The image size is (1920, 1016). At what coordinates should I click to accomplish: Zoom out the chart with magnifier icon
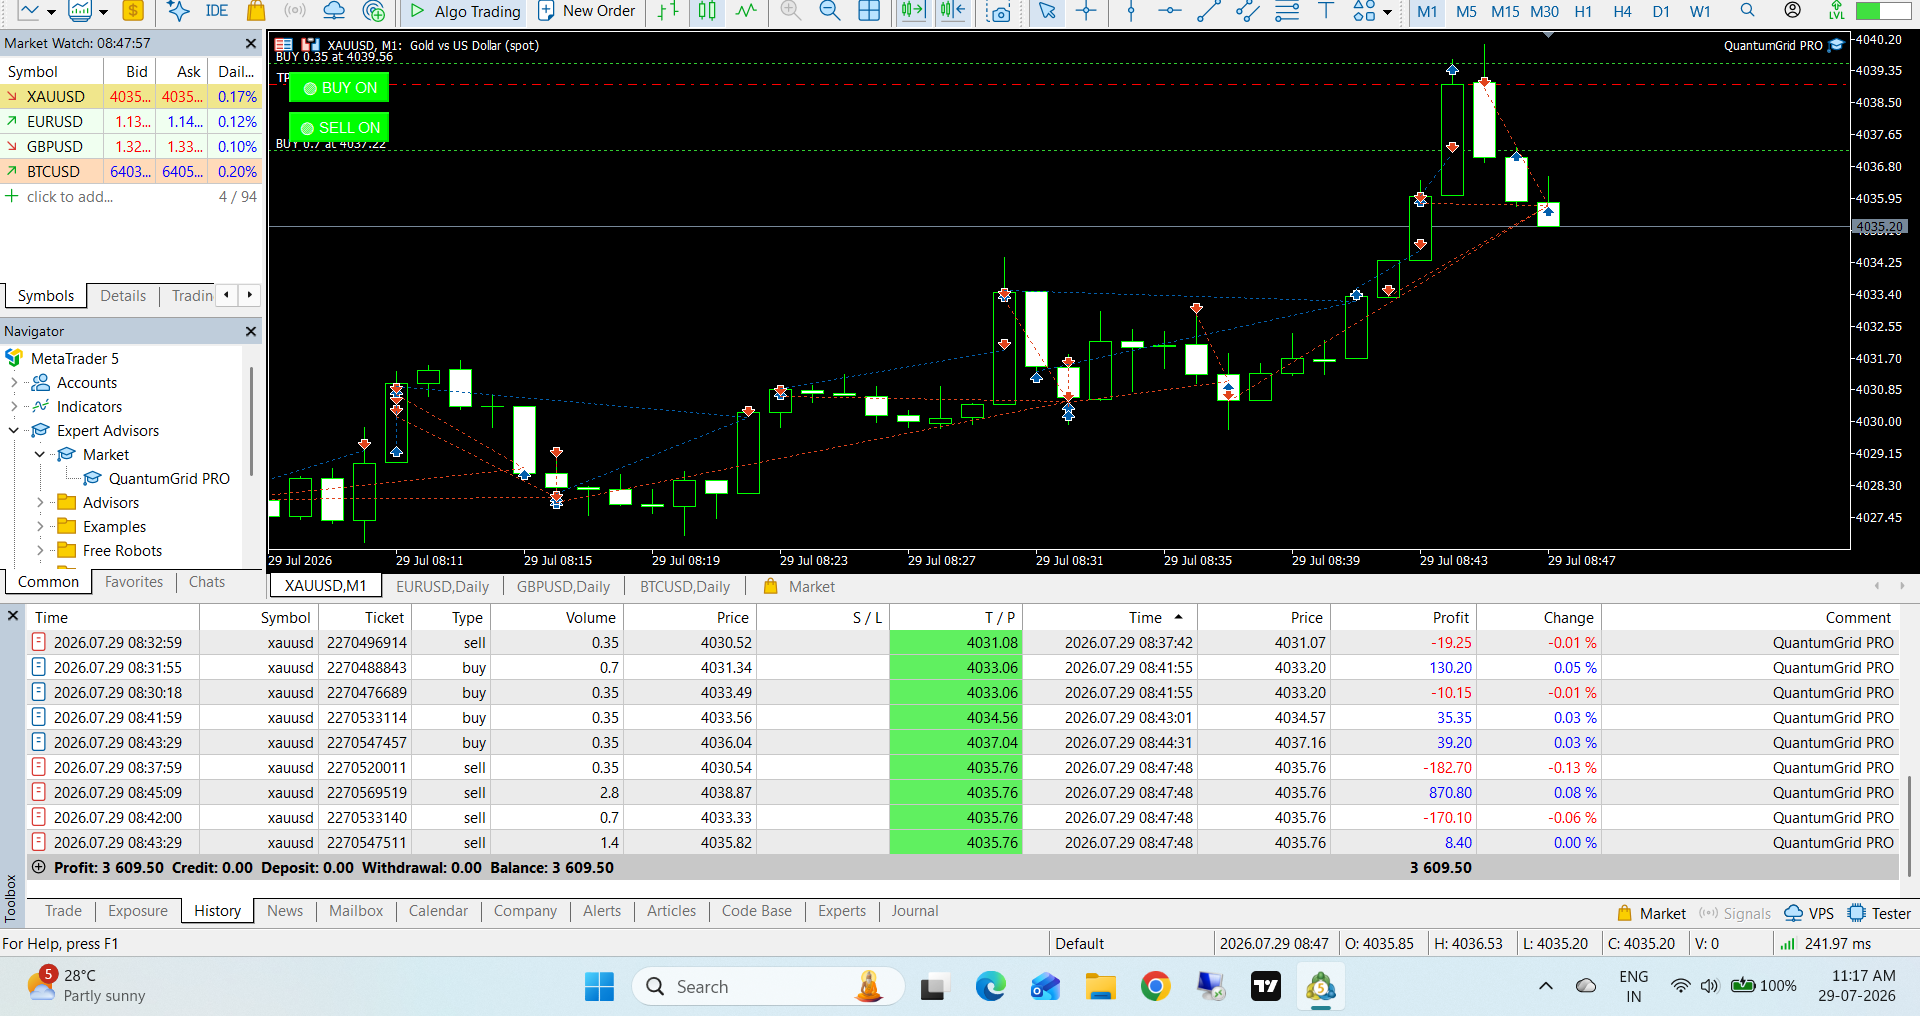(829, 11)
